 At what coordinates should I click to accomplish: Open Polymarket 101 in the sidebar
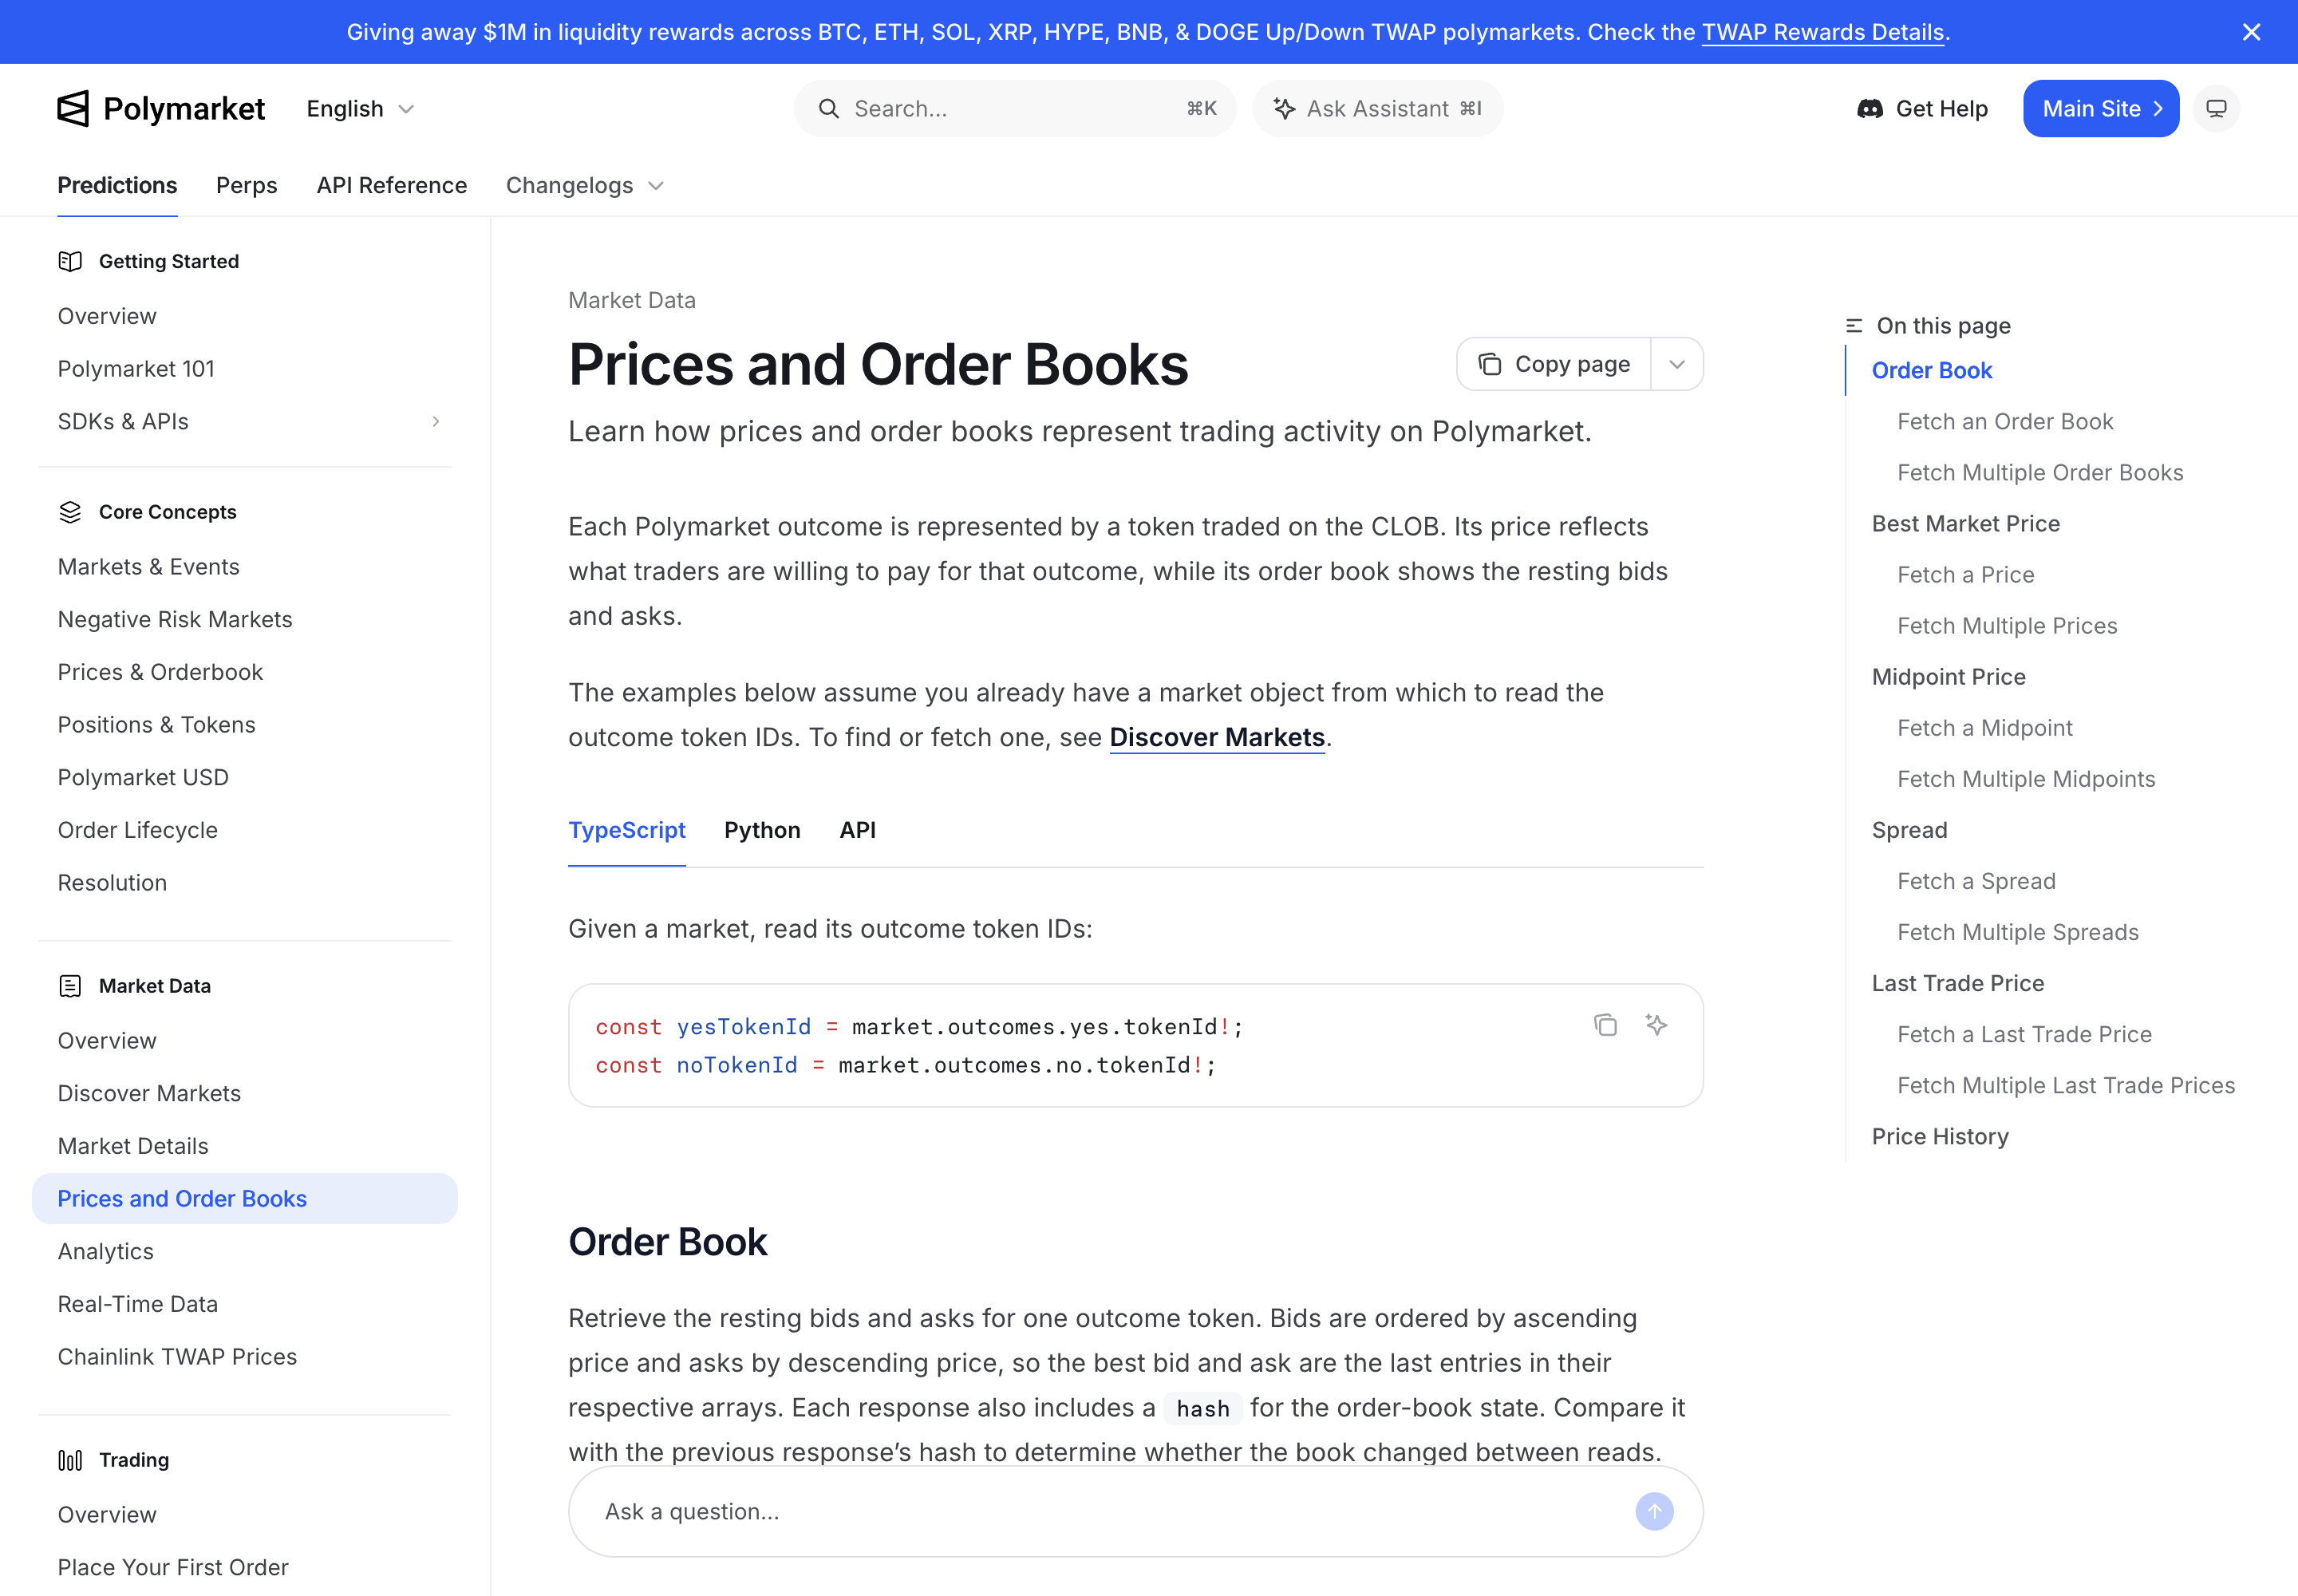(x=136, y=369)
